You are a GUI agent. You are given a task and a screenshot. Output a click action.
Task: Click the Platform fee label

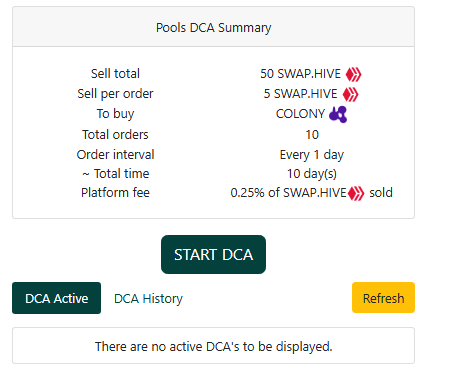click(x=115, y=193)
